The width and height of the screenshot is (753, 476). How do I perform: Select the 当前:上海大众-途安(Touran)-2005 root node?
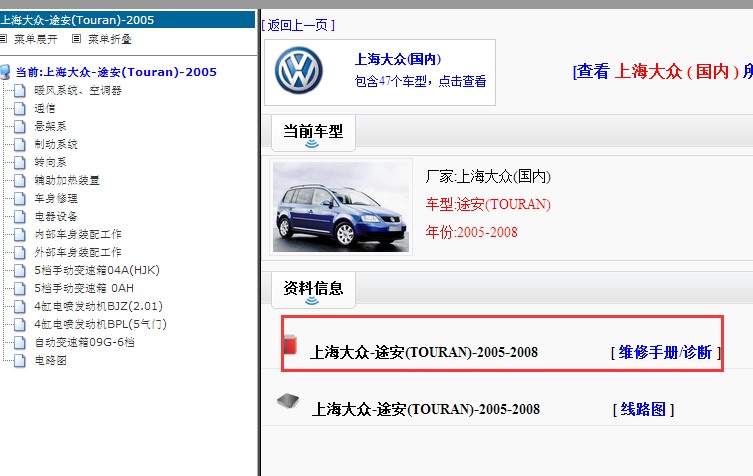[x=116, y=72]
